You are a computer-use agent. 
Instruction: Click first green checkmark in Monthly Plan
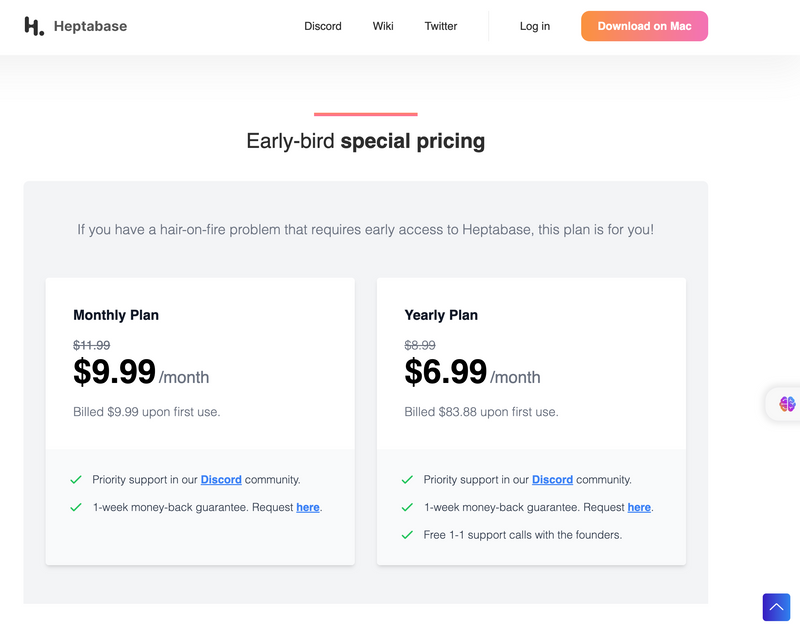coord(76,480)
